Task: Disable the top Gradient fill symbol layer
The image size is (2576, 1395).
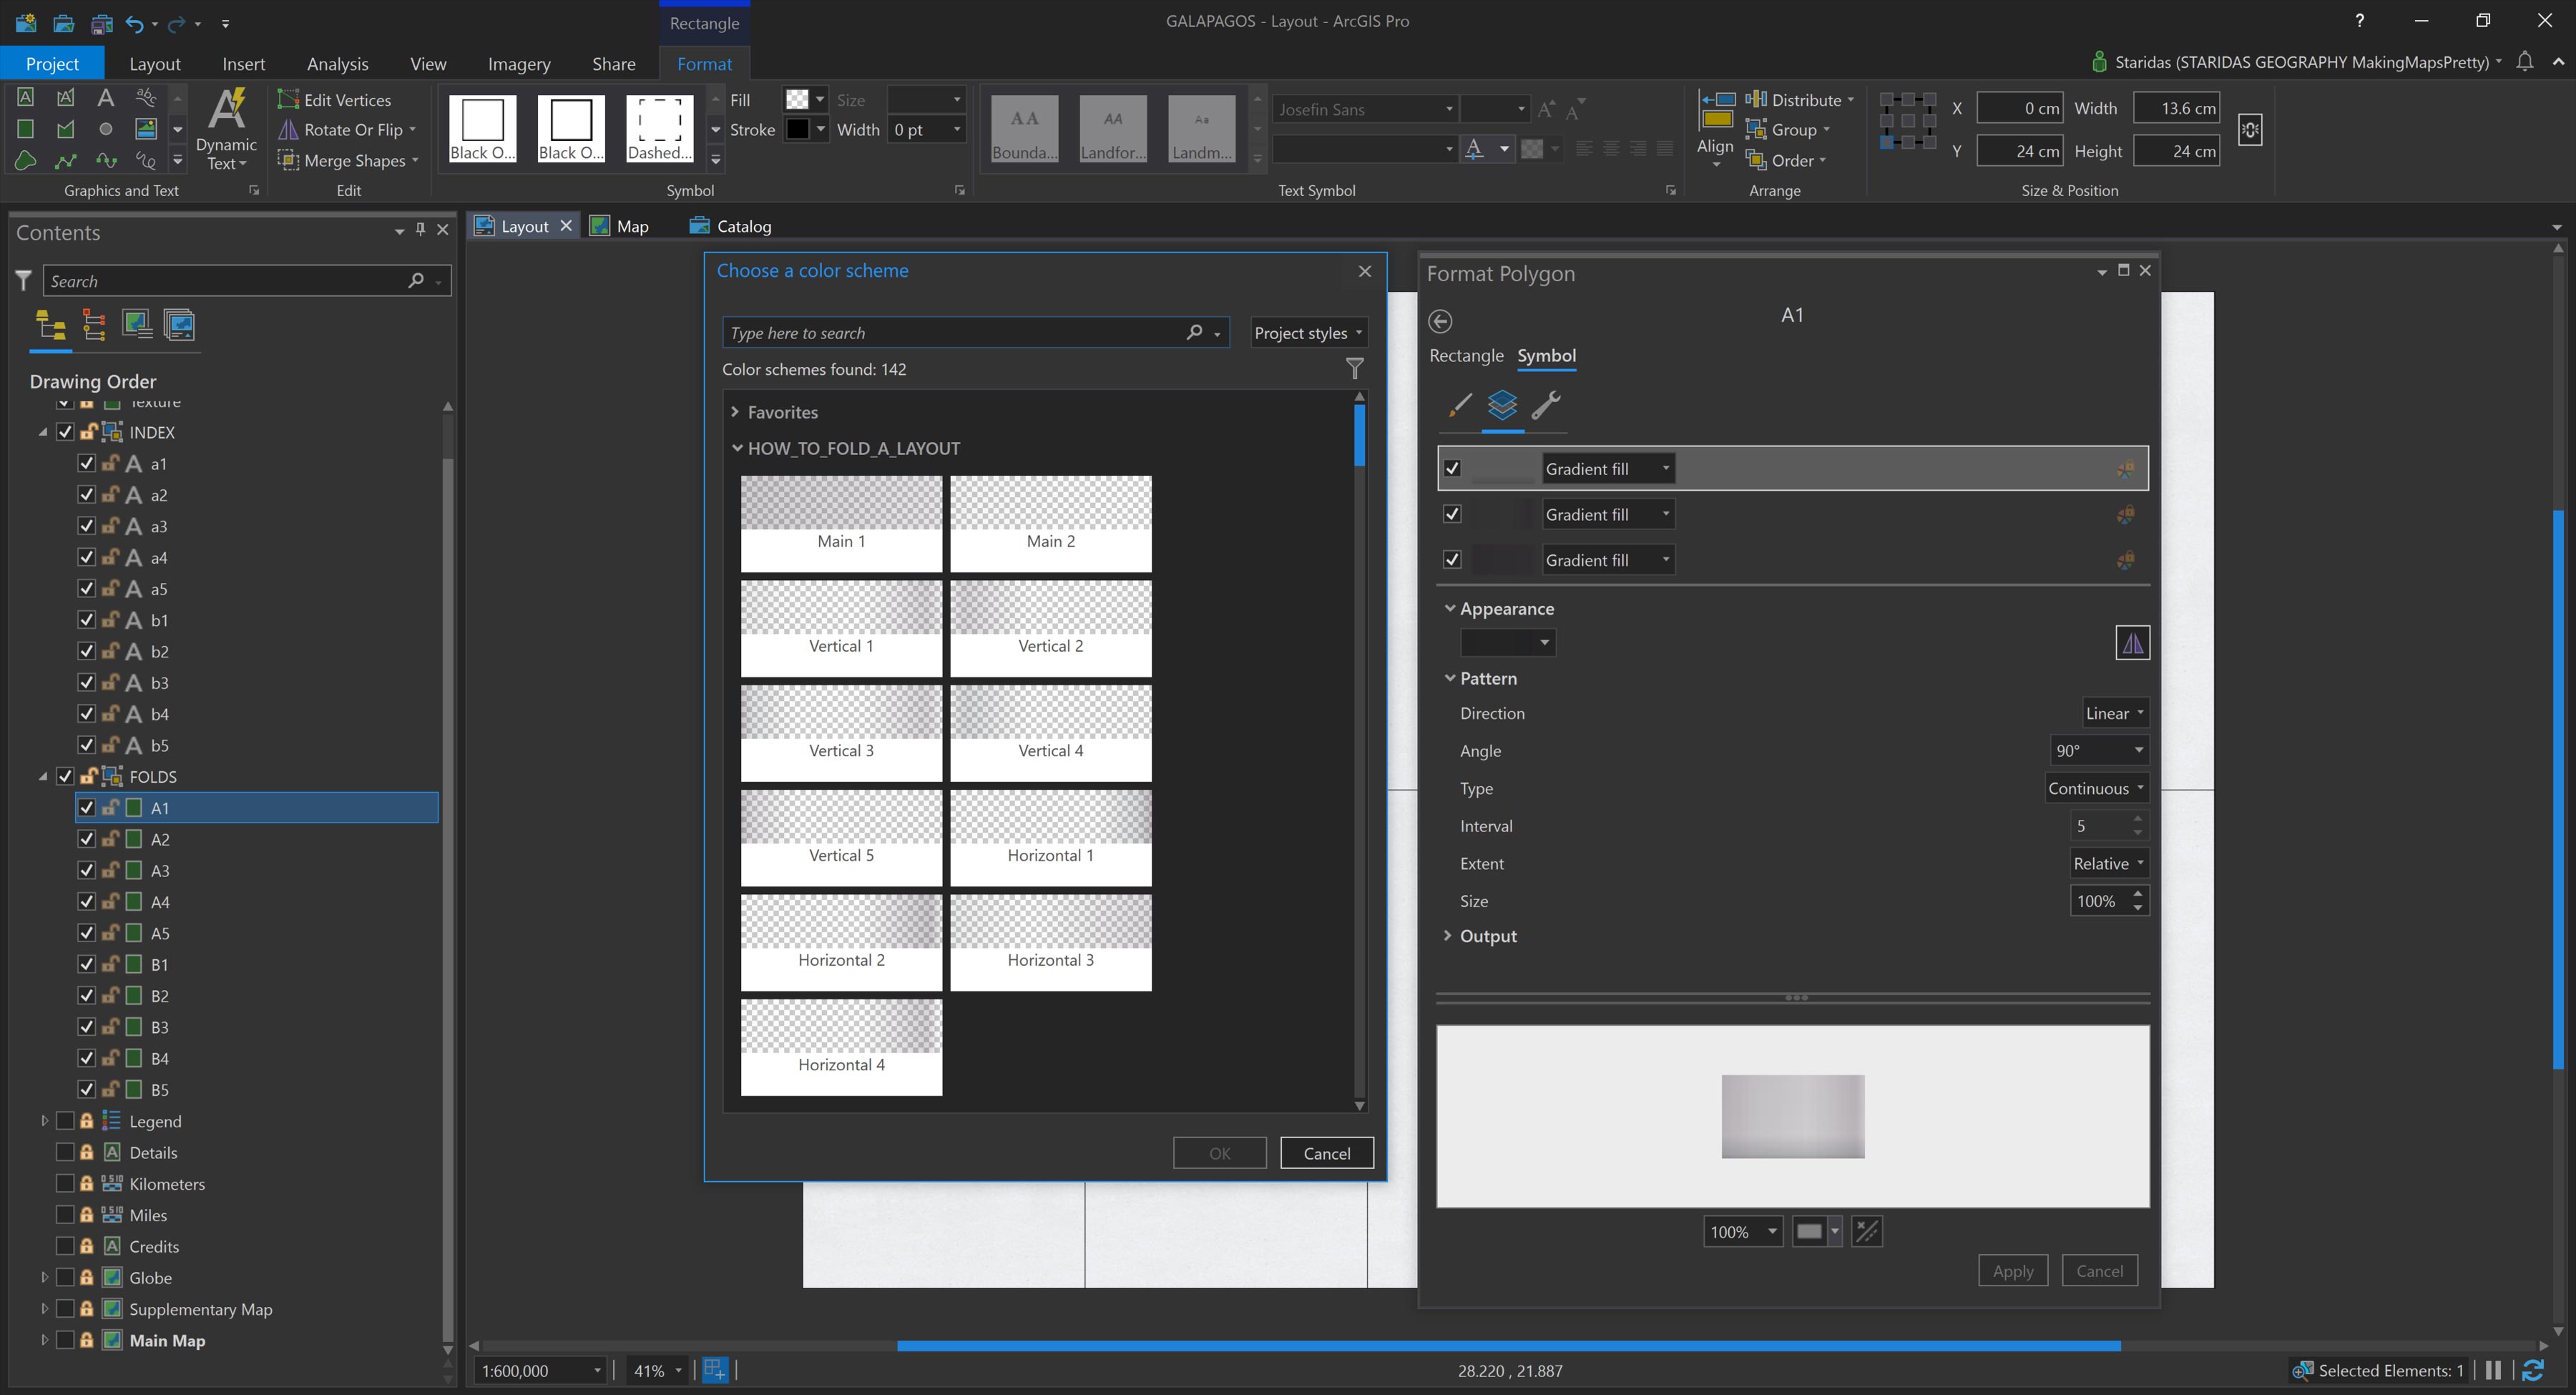Action: (x=1452, y=467)
